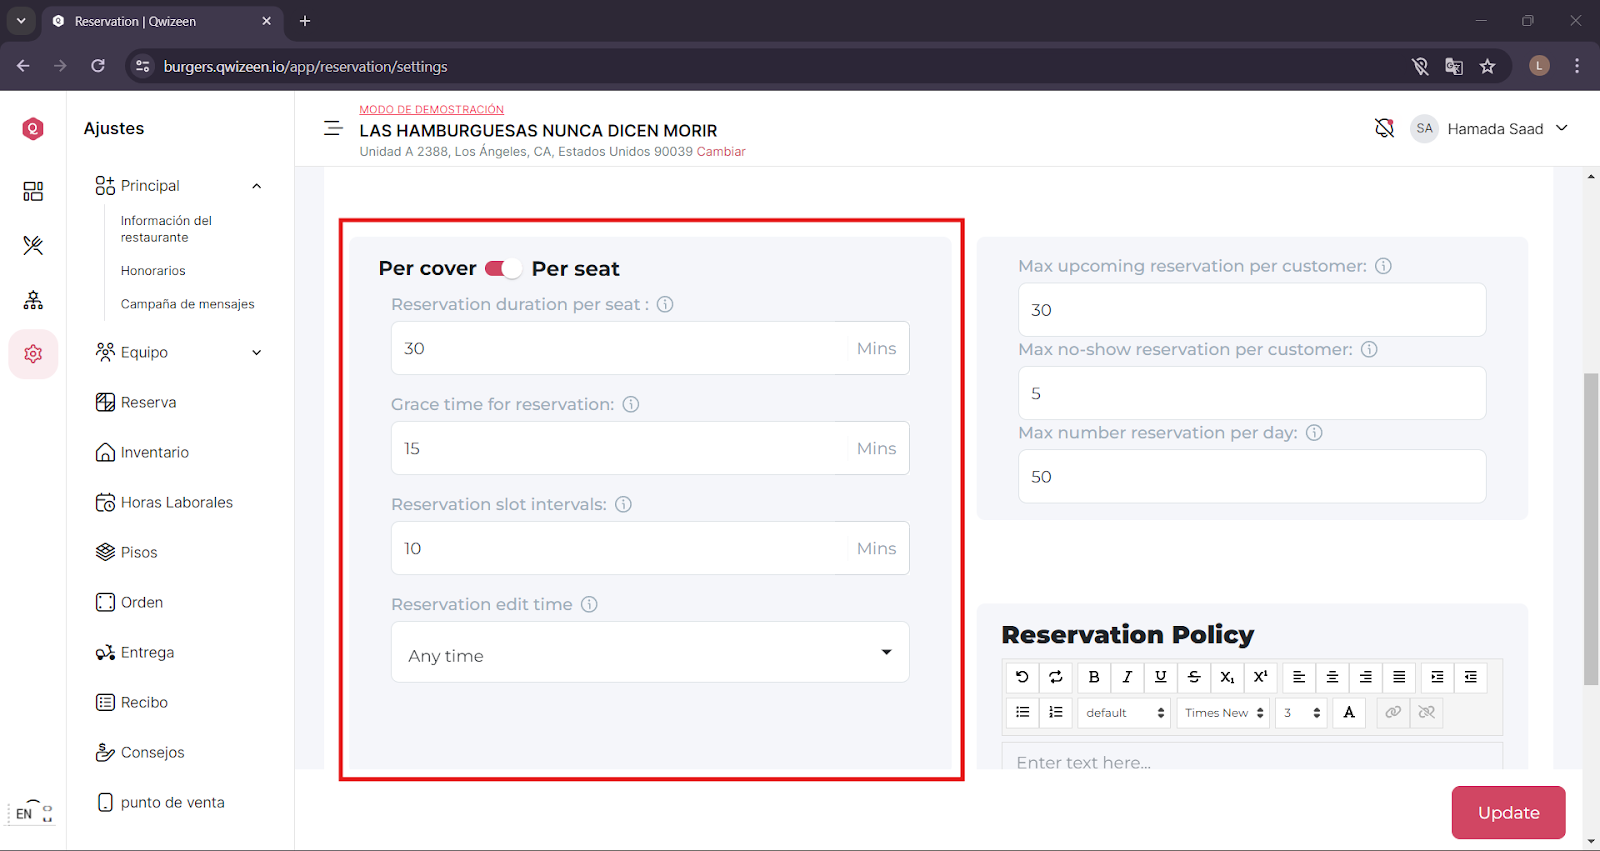Open Honorarios settings
The height and width of the screenshot is (851, 1600).
click(x=153, y=271)
